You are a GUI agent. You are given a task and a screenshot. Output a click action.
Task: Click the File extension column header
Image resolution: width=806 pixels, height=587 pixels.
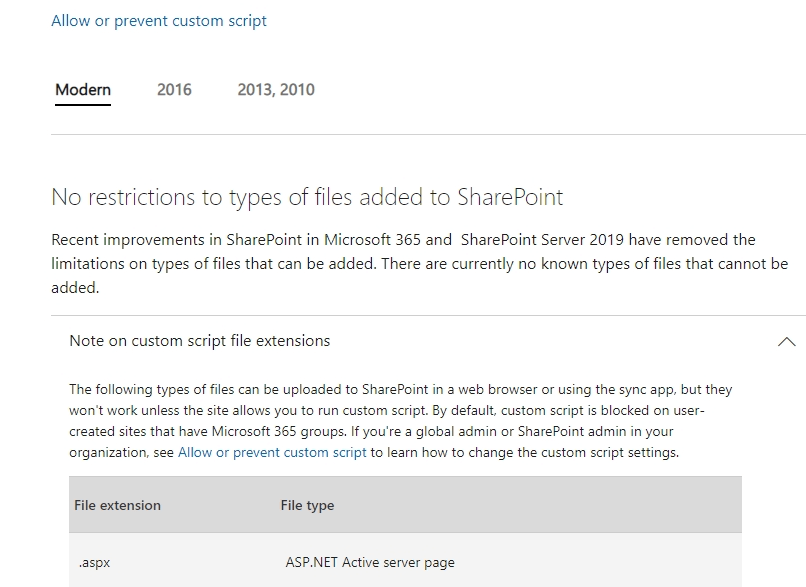[x=117, y=505]
